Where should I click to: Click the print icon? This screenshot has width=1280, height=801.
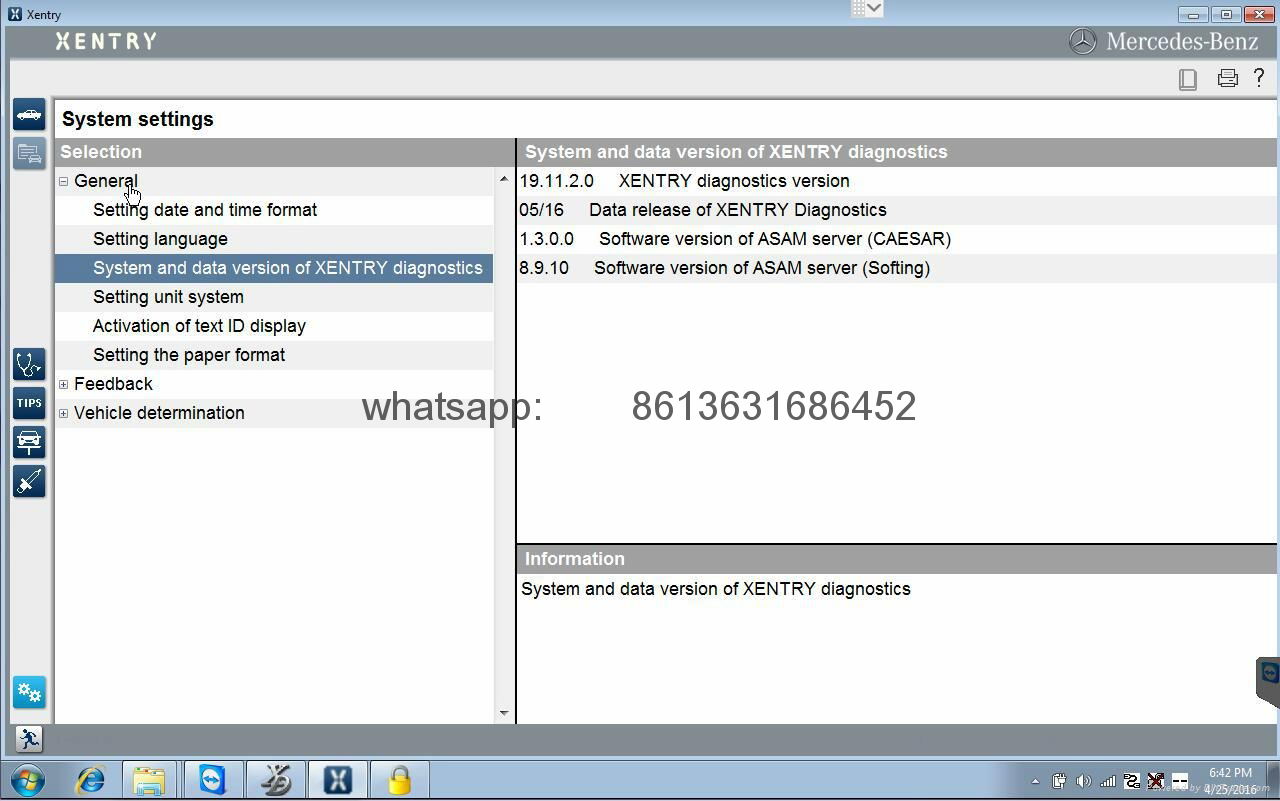point(1227,78)
